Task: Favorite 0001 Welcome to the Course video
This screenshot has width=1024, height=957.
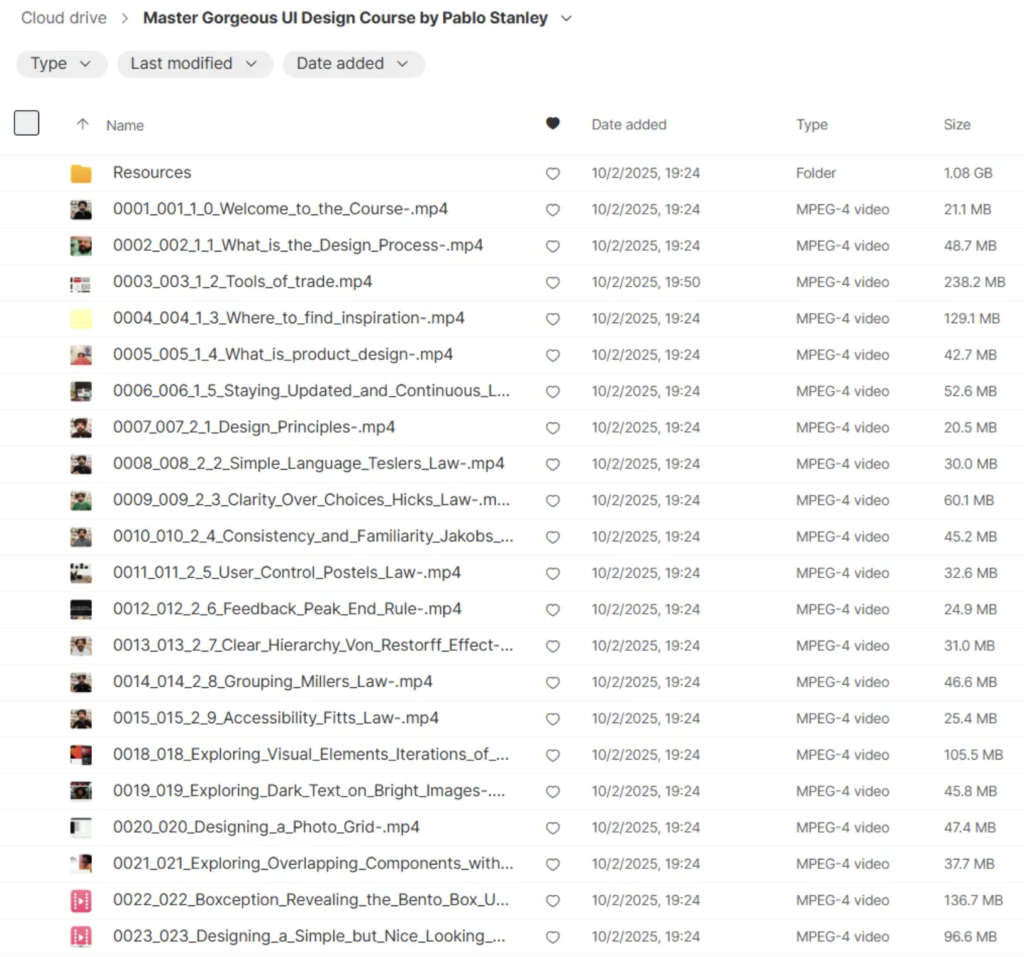Action: pyautogui.click(x=552, y=210)
